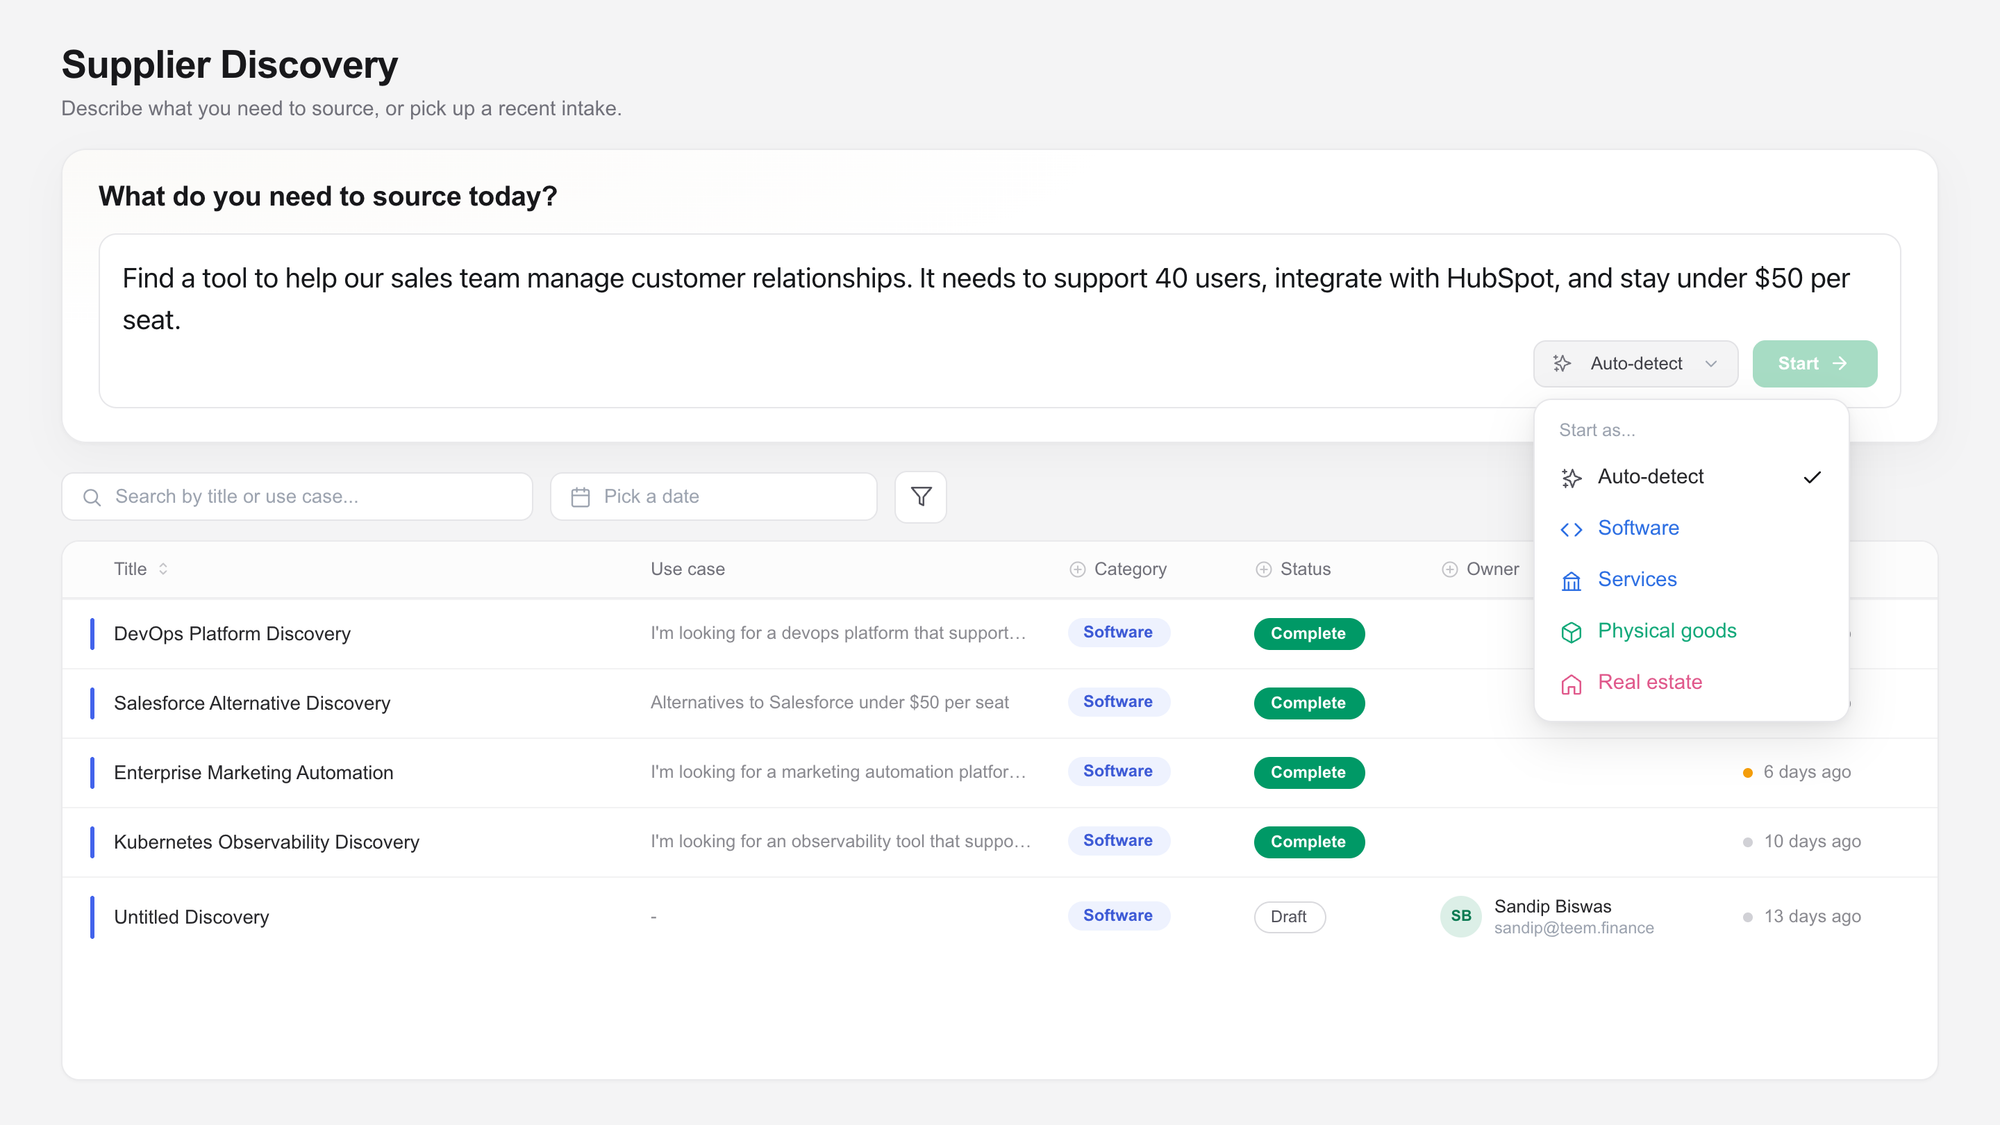The height and width of the screenshot is (1125, 2000).
Task: Choose Auto-detect from Start as menu
Action: (x=1691, y=477)
